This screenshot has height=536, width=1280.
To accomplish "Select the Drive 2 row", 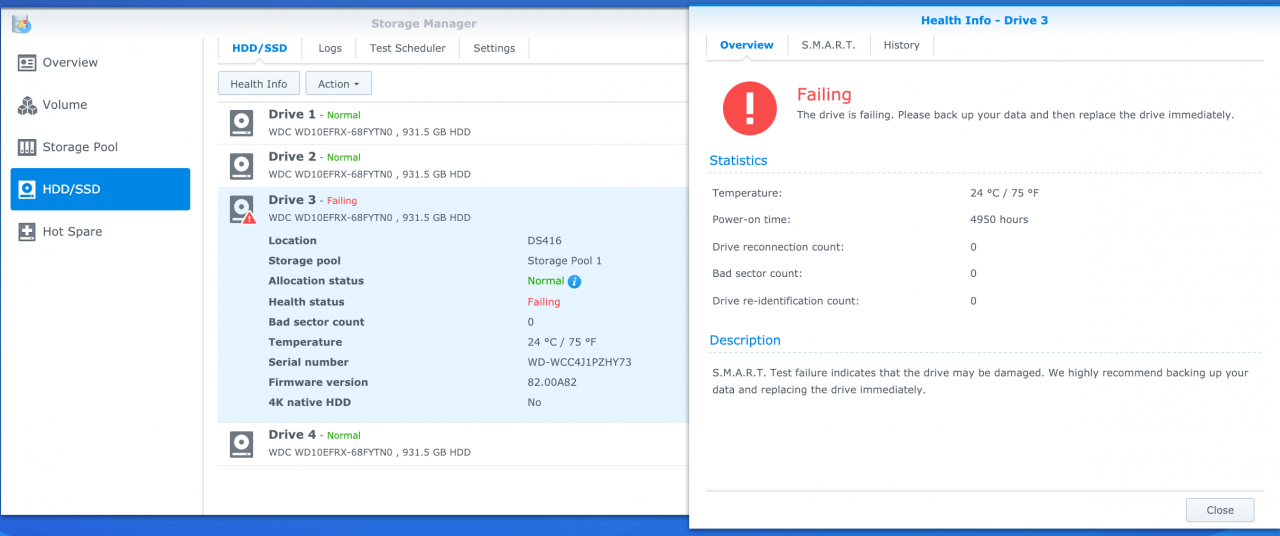I will (453, 165).
